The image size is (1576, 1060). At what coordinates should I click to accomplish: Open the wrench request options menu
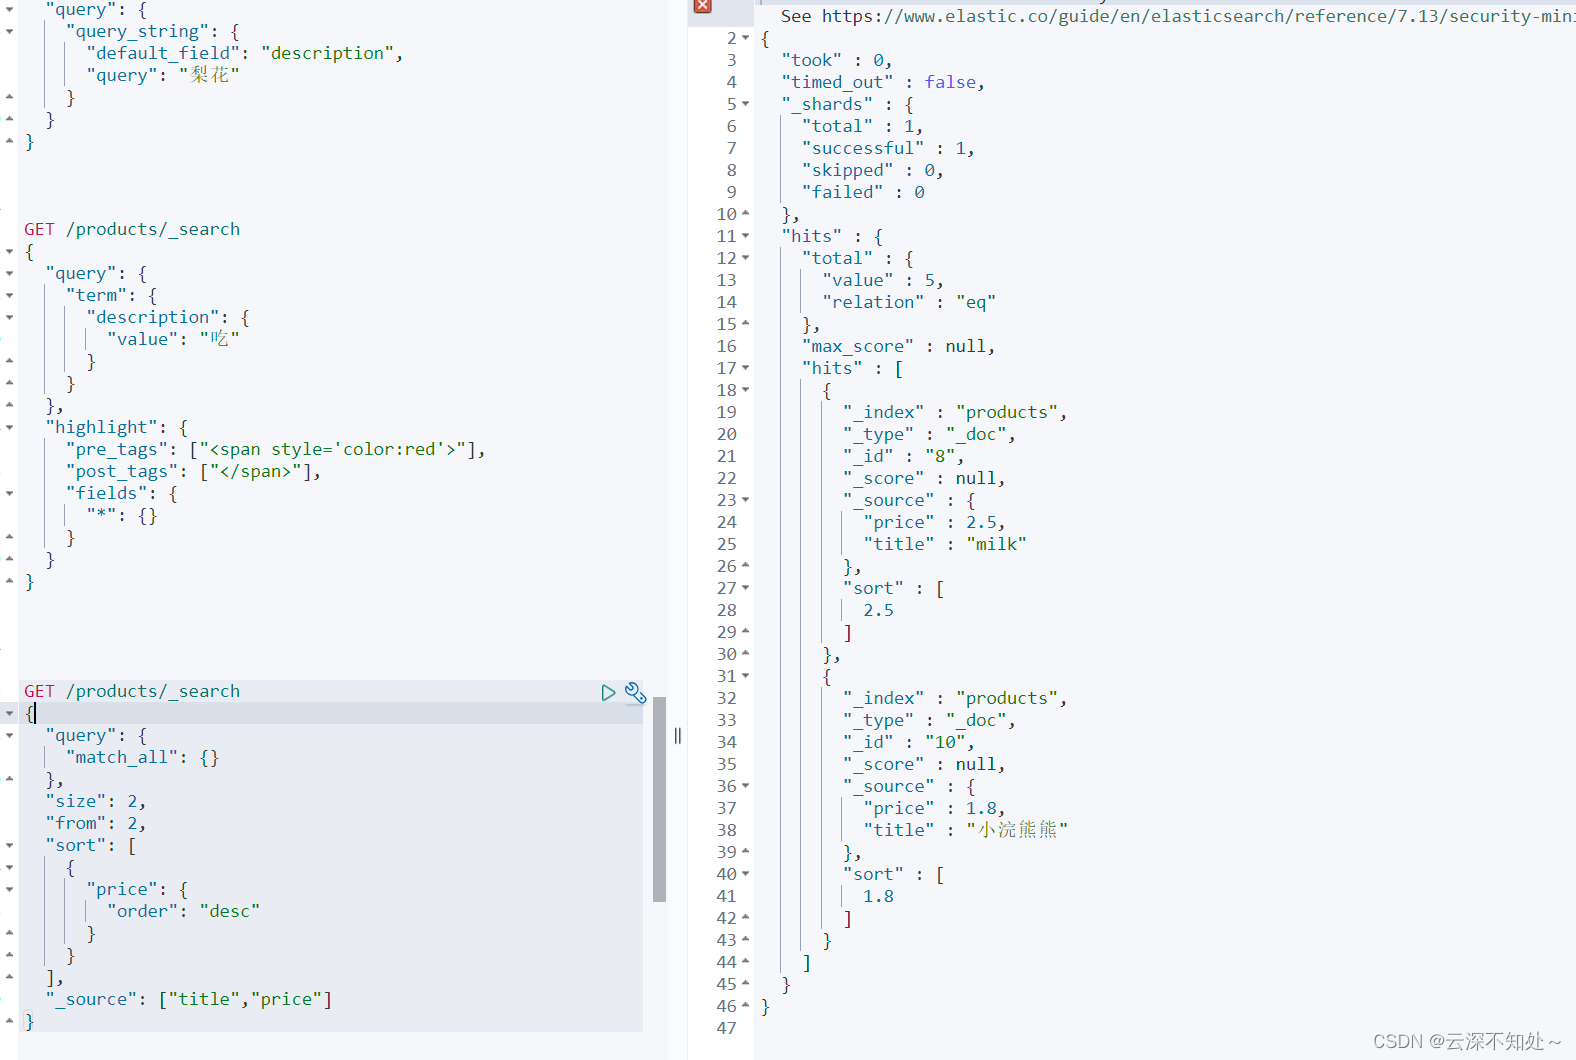636,693
